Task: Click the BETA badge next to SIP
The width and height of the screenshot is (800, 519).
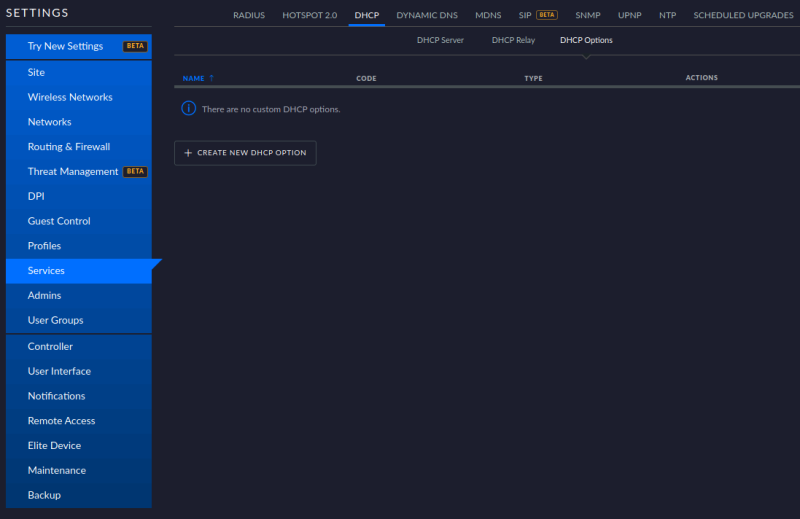Action: coord(547,15)
